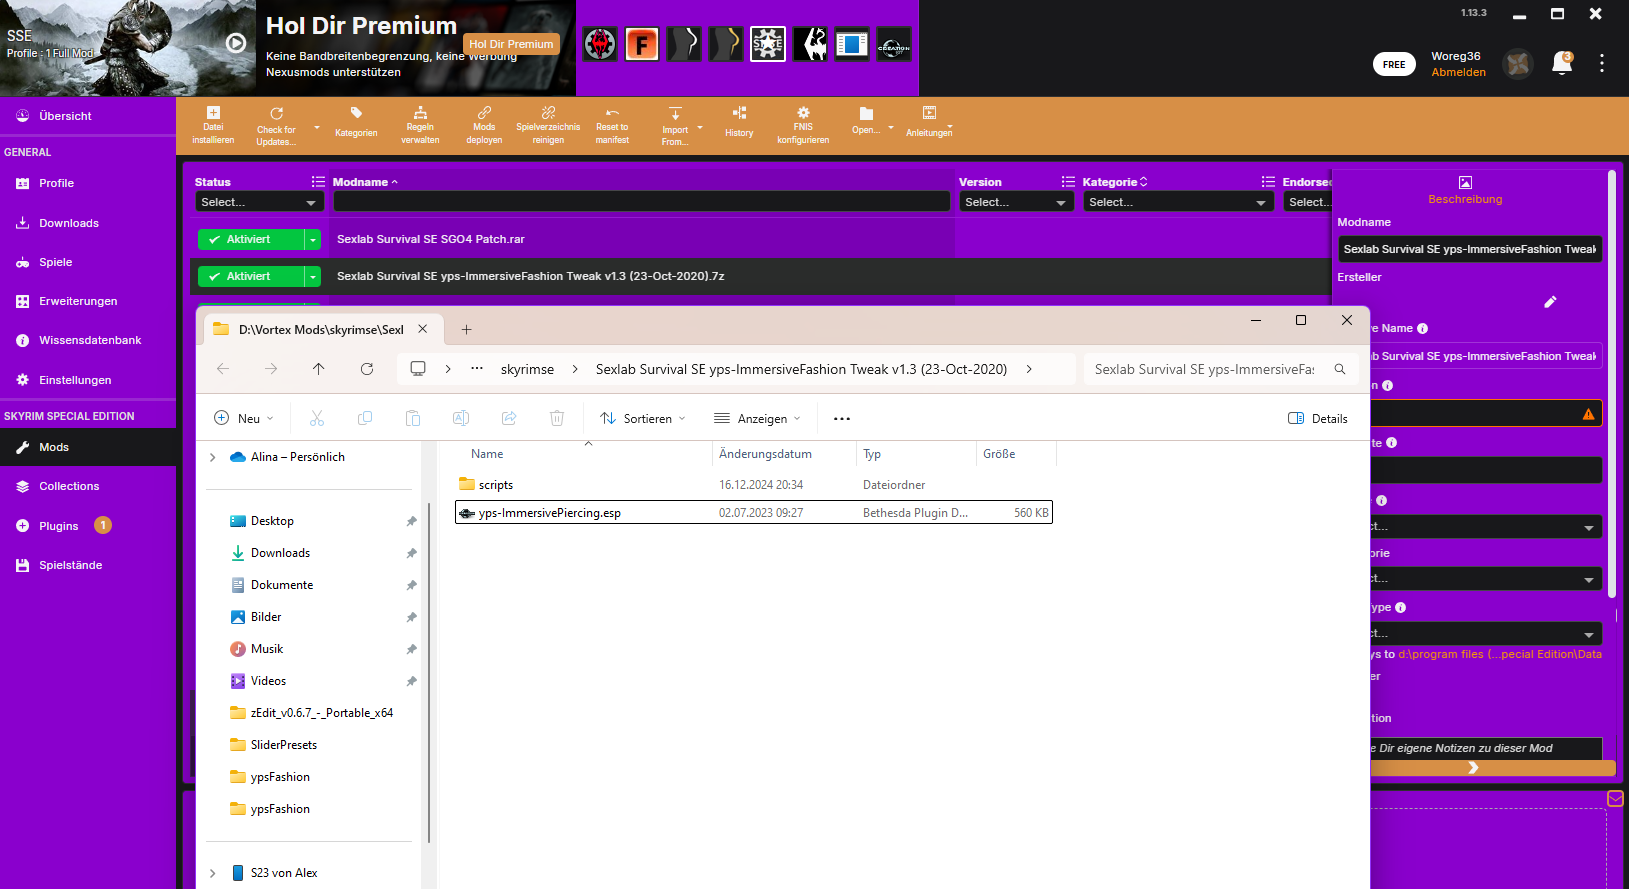This screenshot has height=889, width=1629.
Task: Add new Explorer tab with plus
Action: point(466,329)
